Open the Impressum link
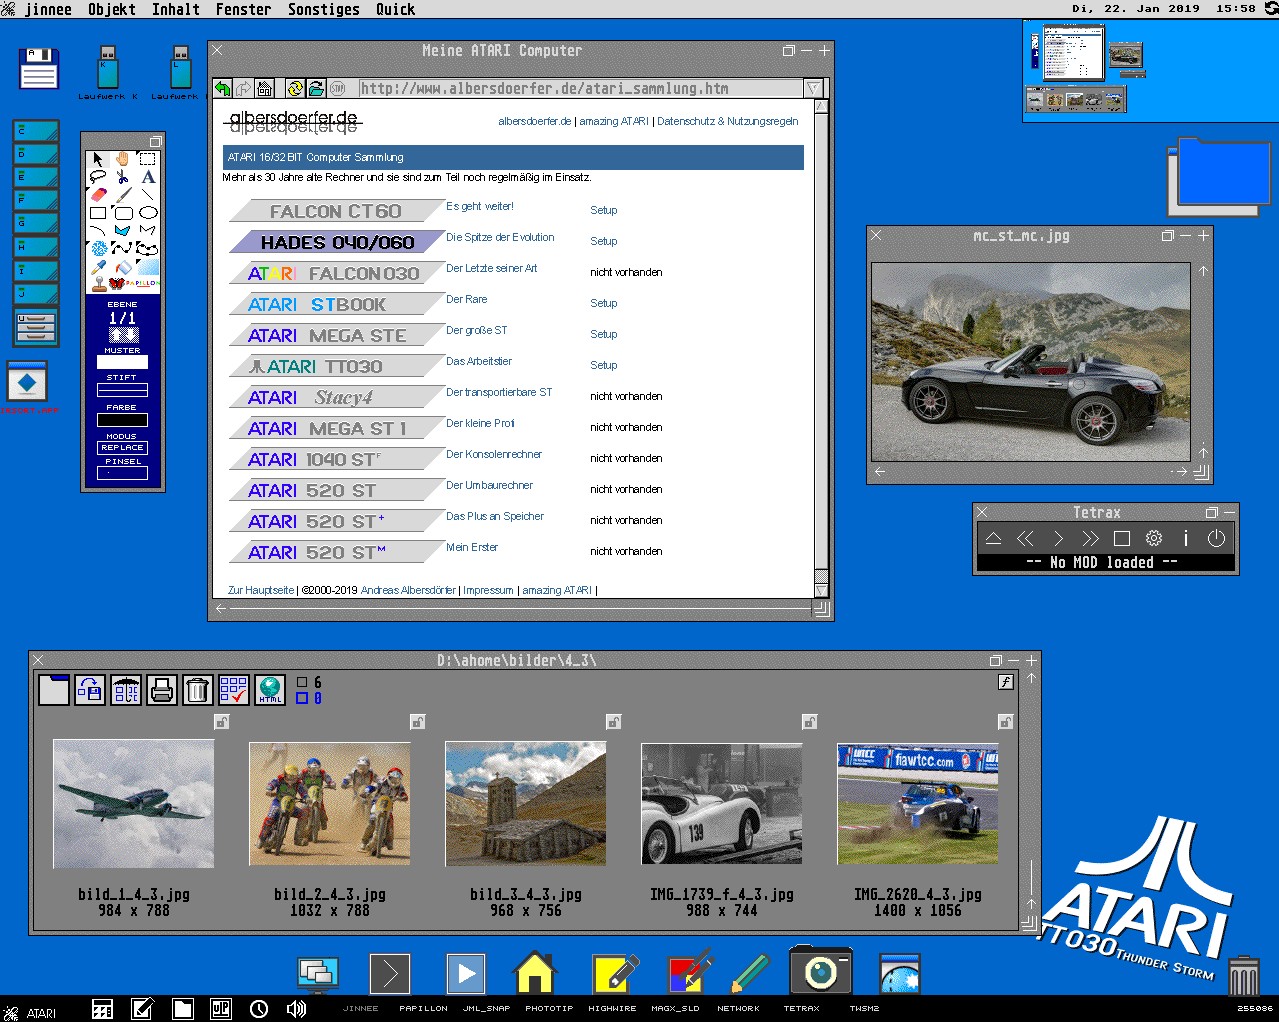Viewport: 1279px width, 1022px height. (x=488, y=590)
